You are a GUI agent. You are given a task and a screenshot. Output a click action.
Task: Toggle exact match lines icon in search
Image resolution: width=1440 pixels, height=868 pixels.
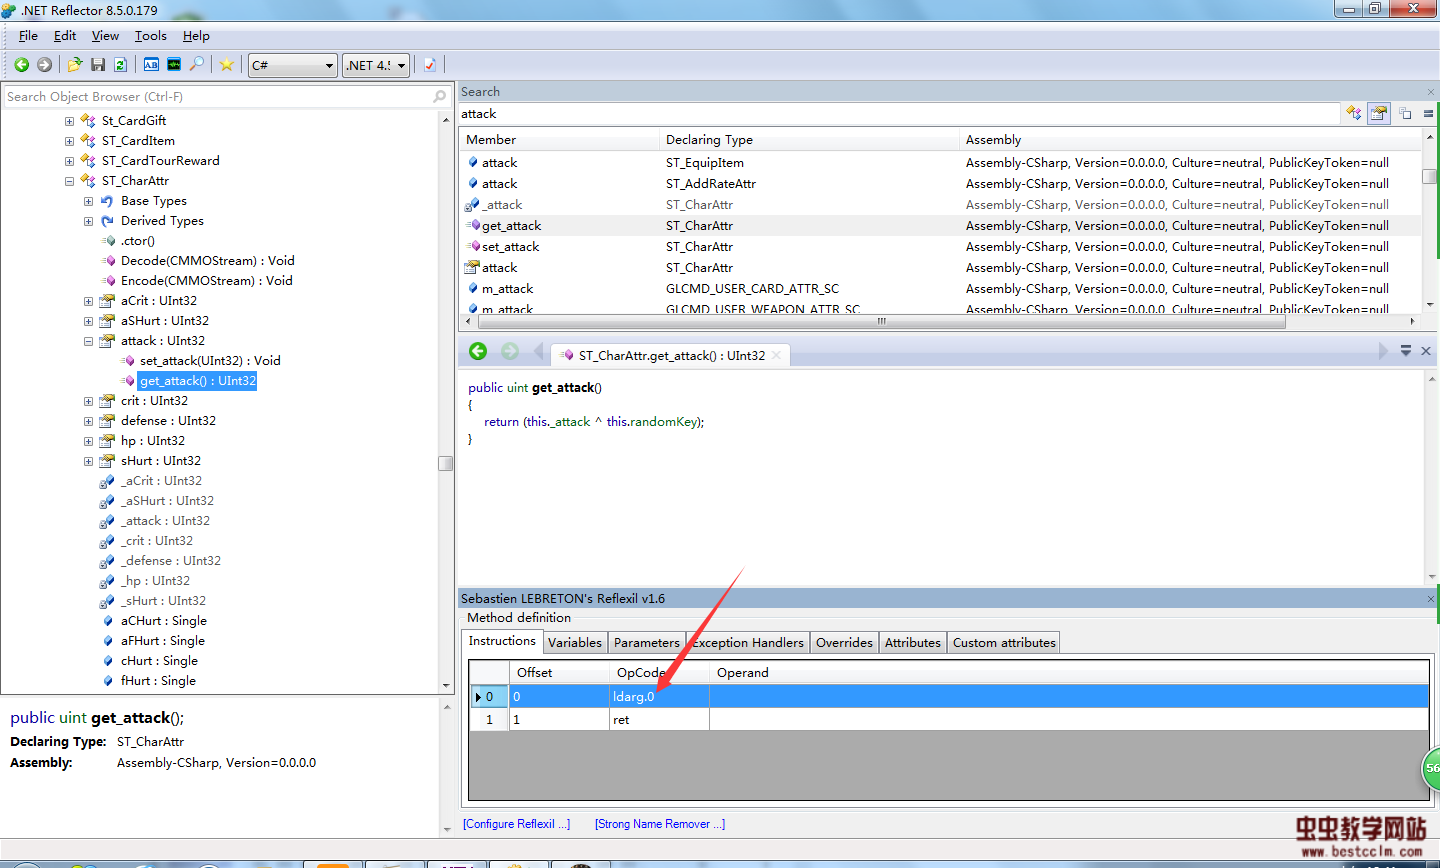click(1429, 113)
